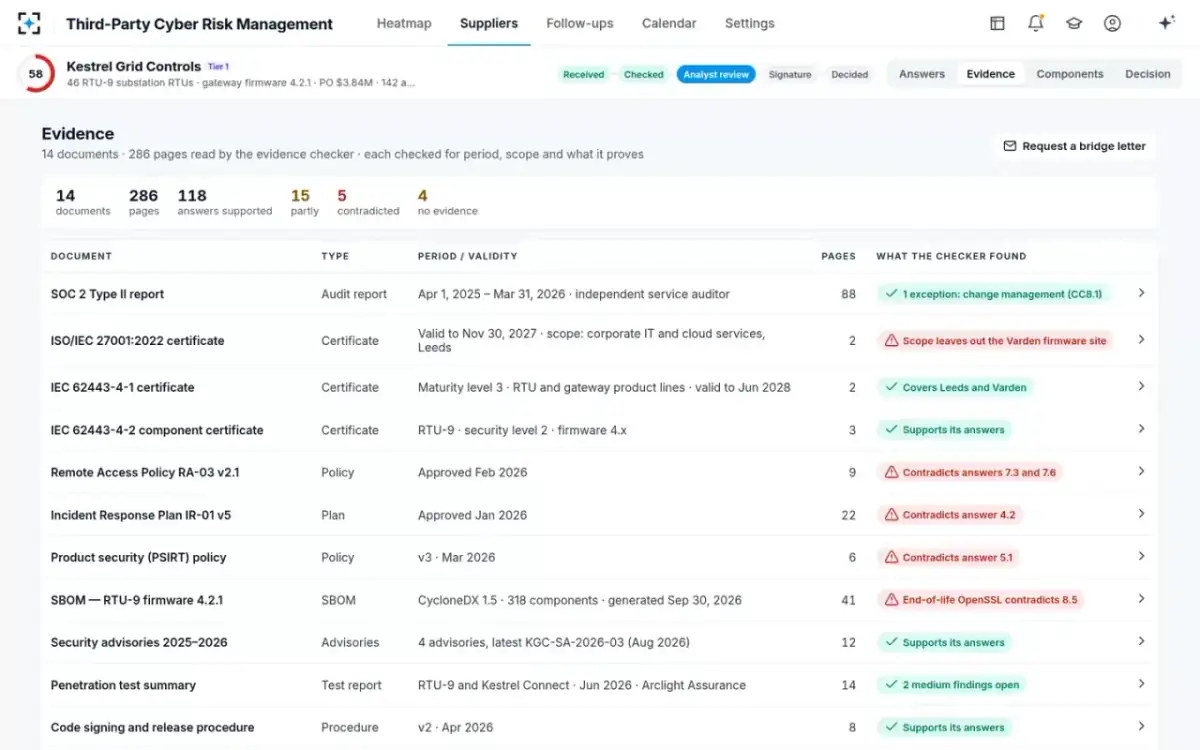This screenshot has width=1200, height=750.
Task: Open the Decision view
Action: [x=1148, y=74]
